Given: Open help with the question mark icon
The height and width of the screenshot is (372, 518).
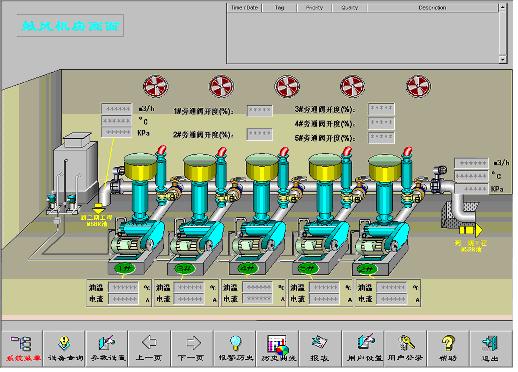Looking at the screenshot, I should click(448, 348).
